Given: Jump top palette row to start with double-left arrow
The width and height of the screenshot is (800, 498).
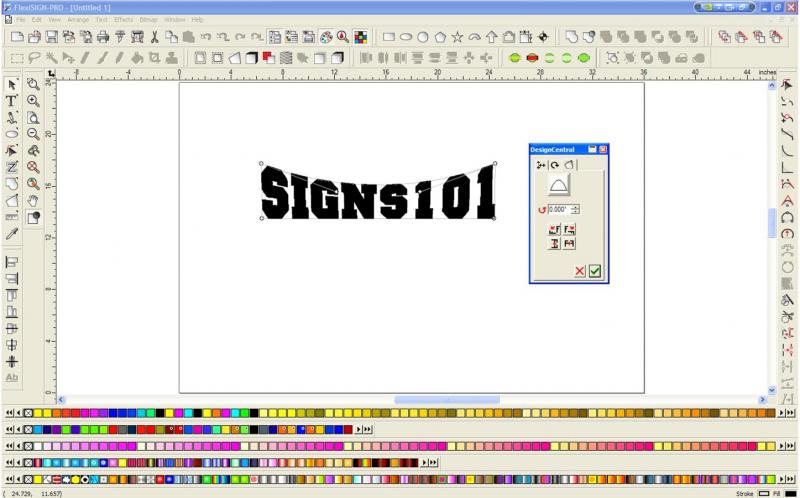Looking at the screenshot, I should tap(9, 413).
